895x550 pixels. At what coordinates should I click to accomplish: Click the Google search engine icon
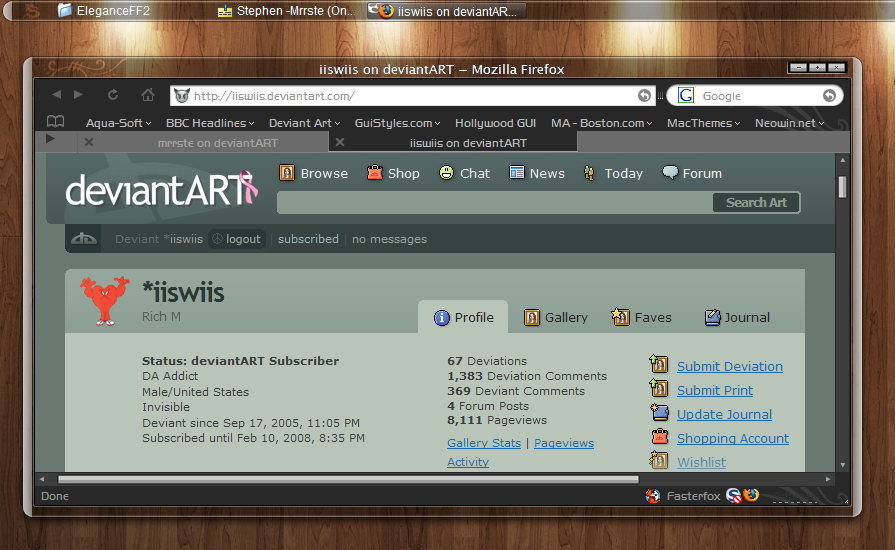pos(686,95)
